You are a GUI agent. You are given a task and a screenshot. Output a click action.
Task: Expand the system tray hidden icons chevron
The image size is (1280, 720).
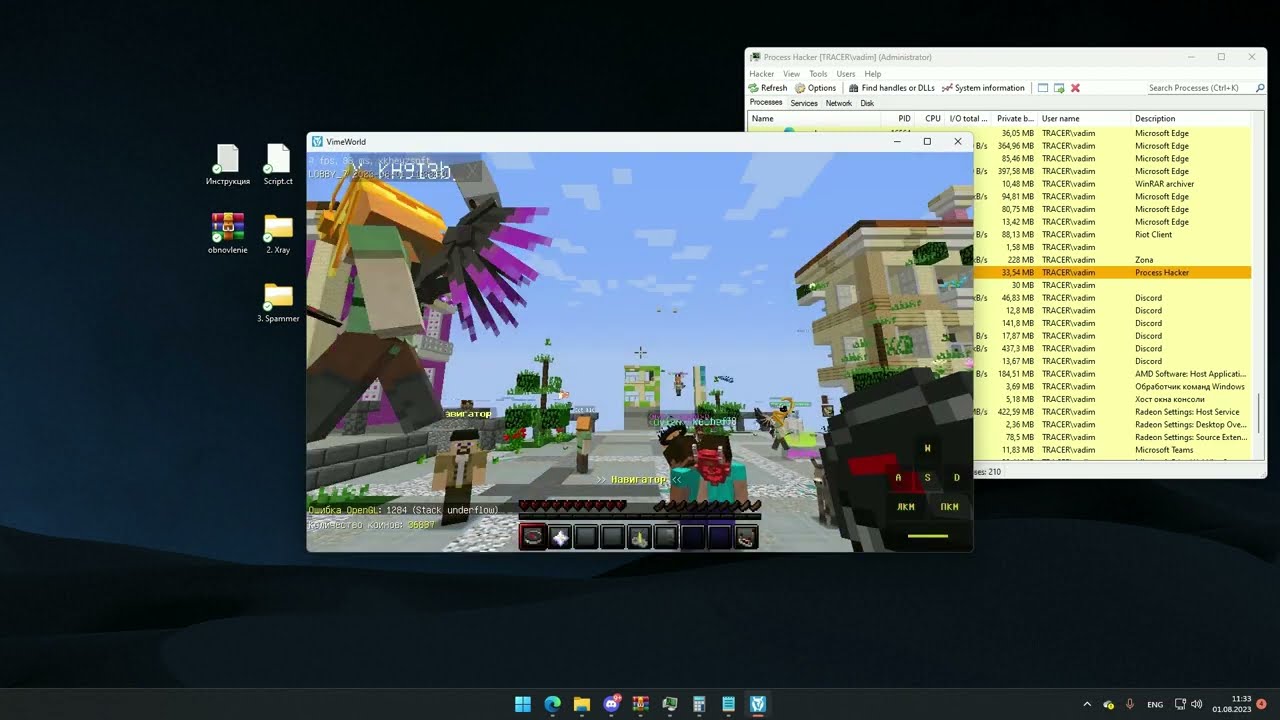1087,704
